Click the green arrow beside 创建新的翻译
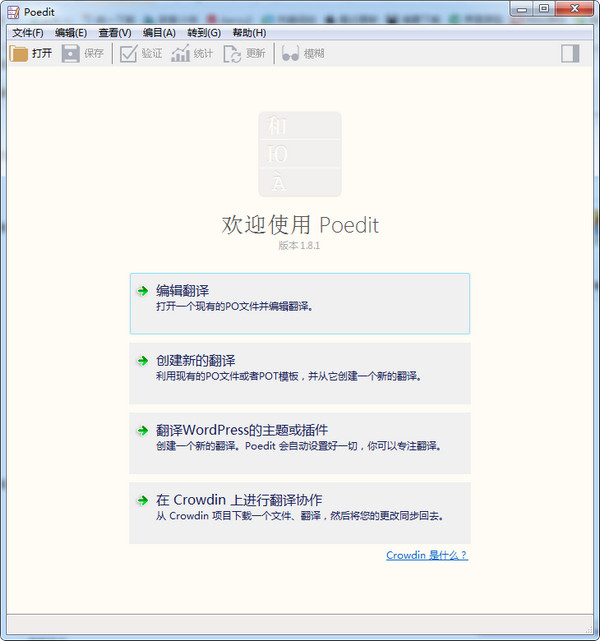600x641 pixels. click(143, 361)
